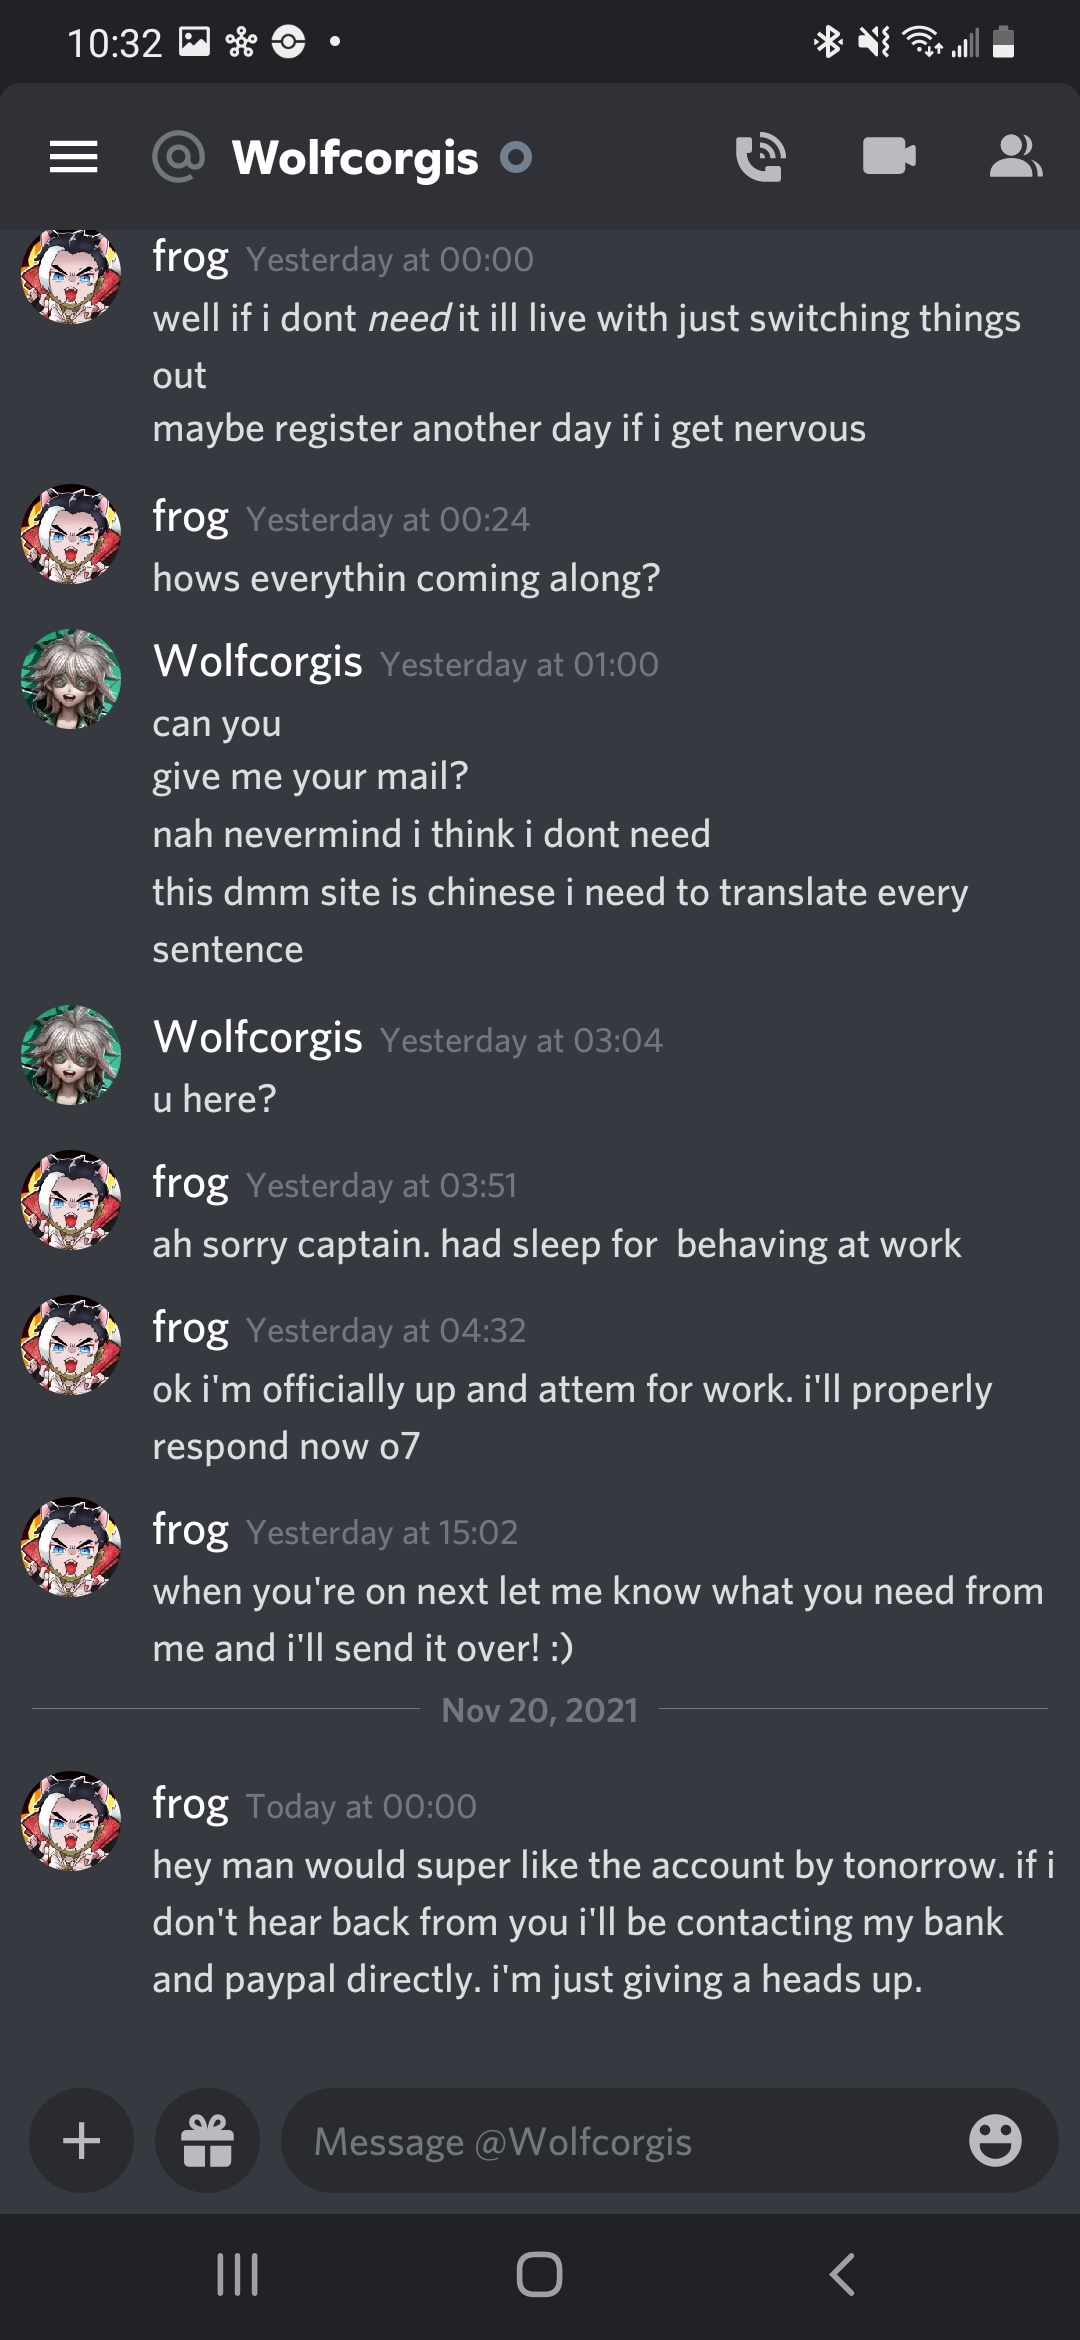The width and height of the screenshot is (1080, 2340).
Task: Open the emoji picker smiley
Action: click(995, 2141)
